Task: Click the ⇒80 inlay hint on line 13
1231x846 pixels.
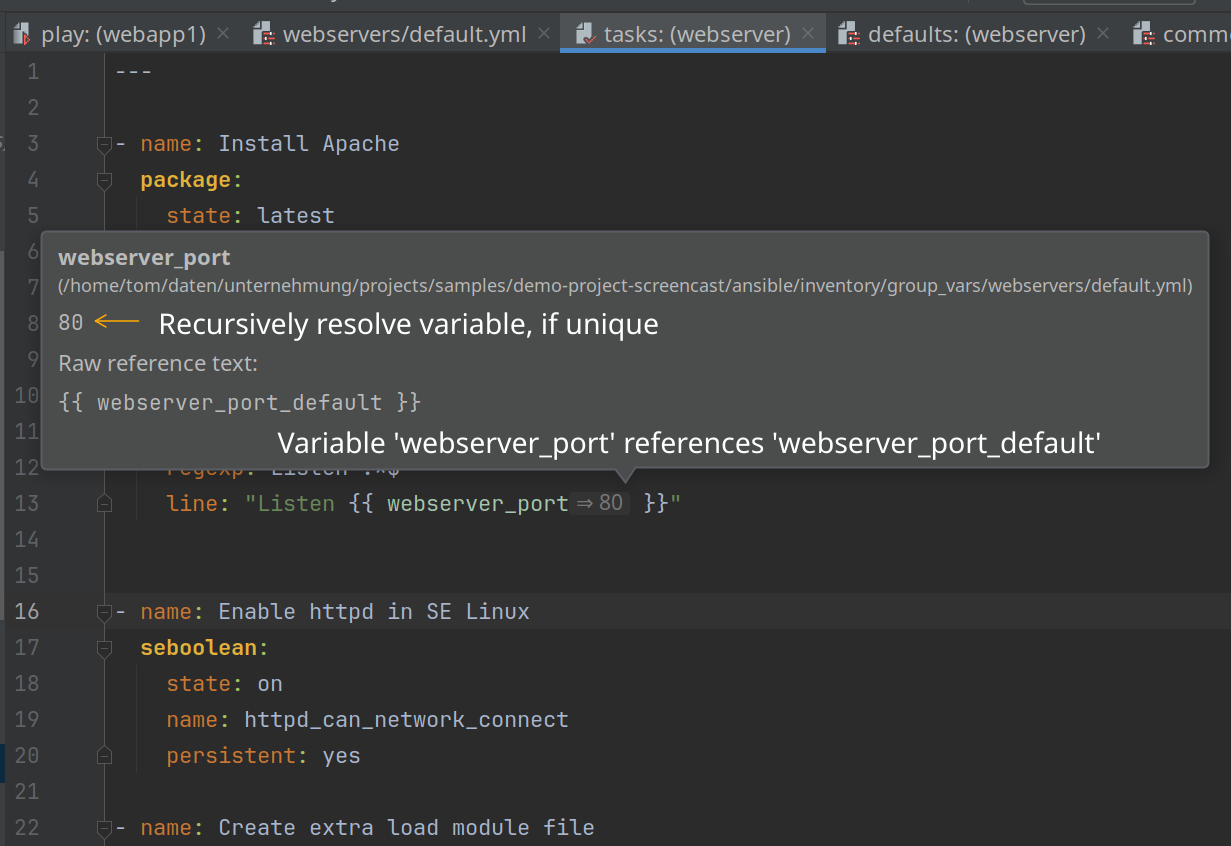Action: click(x=600, y=503)
